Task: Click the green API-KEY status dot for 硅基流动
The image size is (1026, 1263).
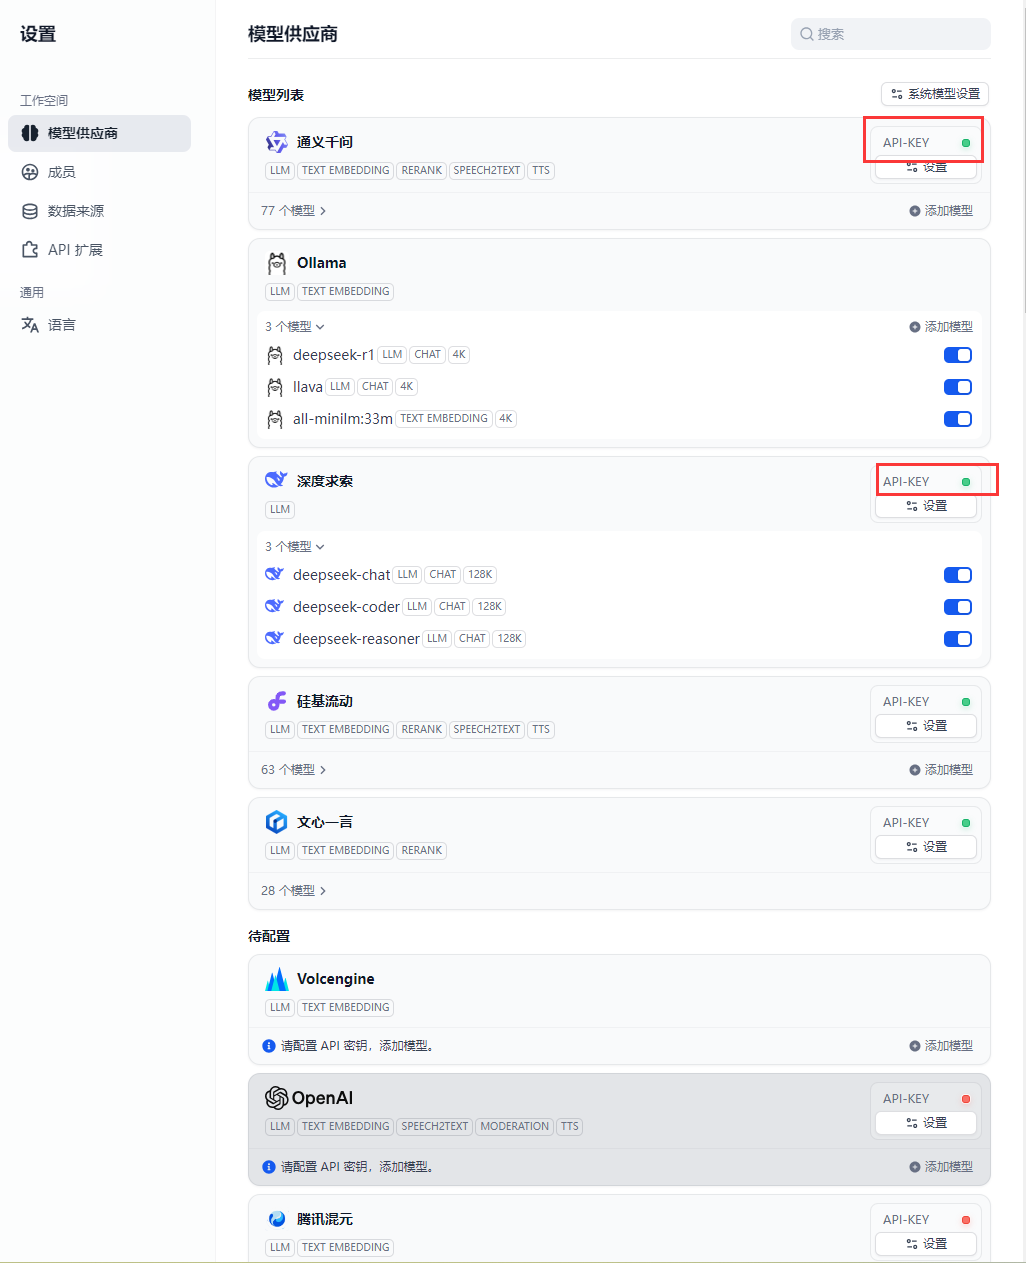Action: coord(966,702)
